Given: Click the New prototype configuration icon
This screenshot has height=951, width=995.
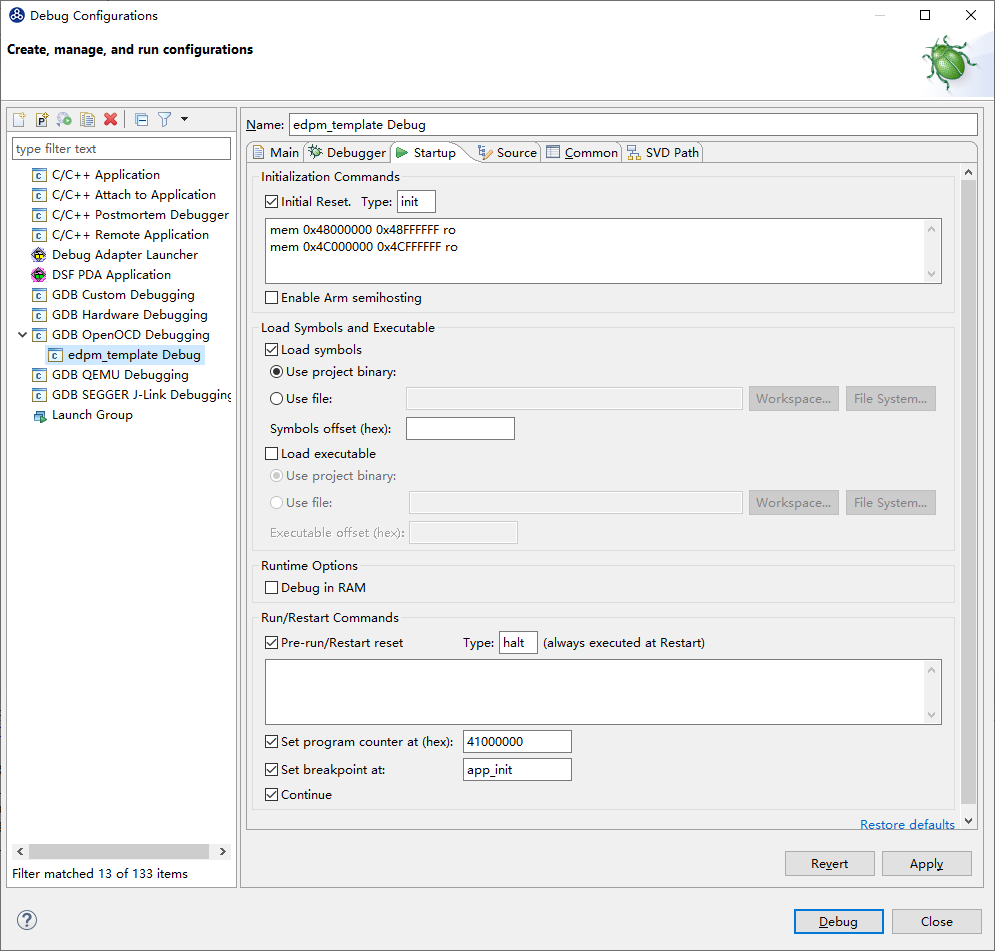Looking at the screenshot, I should pos(42,119).
